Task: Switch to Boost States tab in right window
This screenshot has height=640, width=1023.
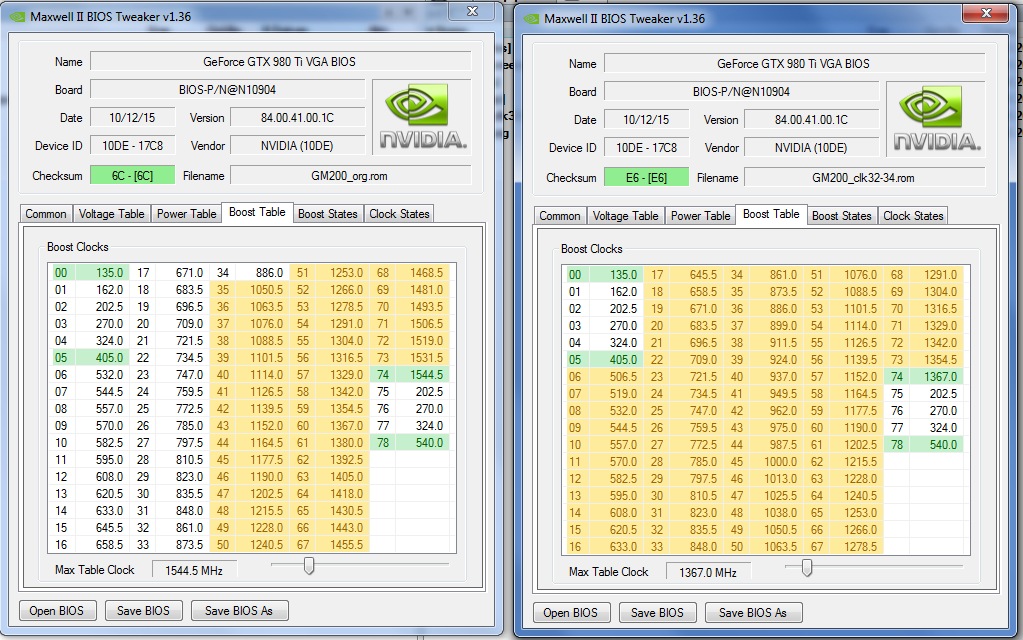Action: (x=842, y=216)
